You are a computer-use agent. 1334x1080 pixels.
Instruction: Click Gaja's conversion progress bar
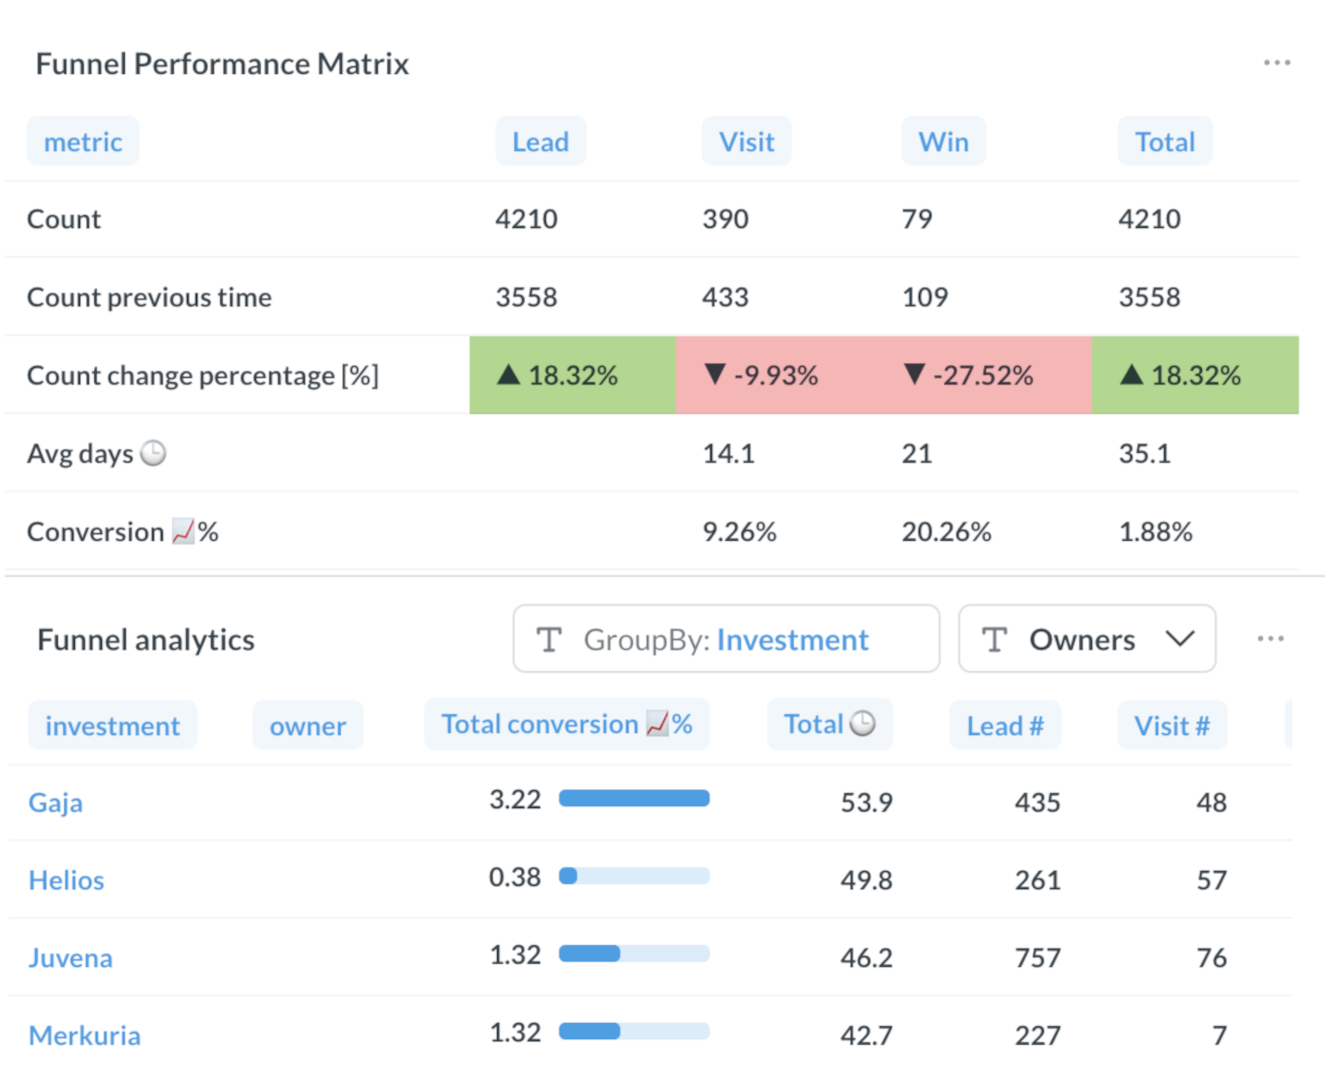click(x=634, y=798)
